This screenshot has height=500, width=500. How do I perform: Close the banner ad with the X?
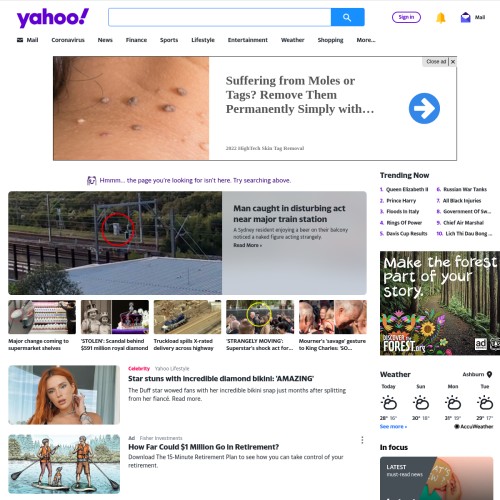pyautogui.click(x=453, y=62)
